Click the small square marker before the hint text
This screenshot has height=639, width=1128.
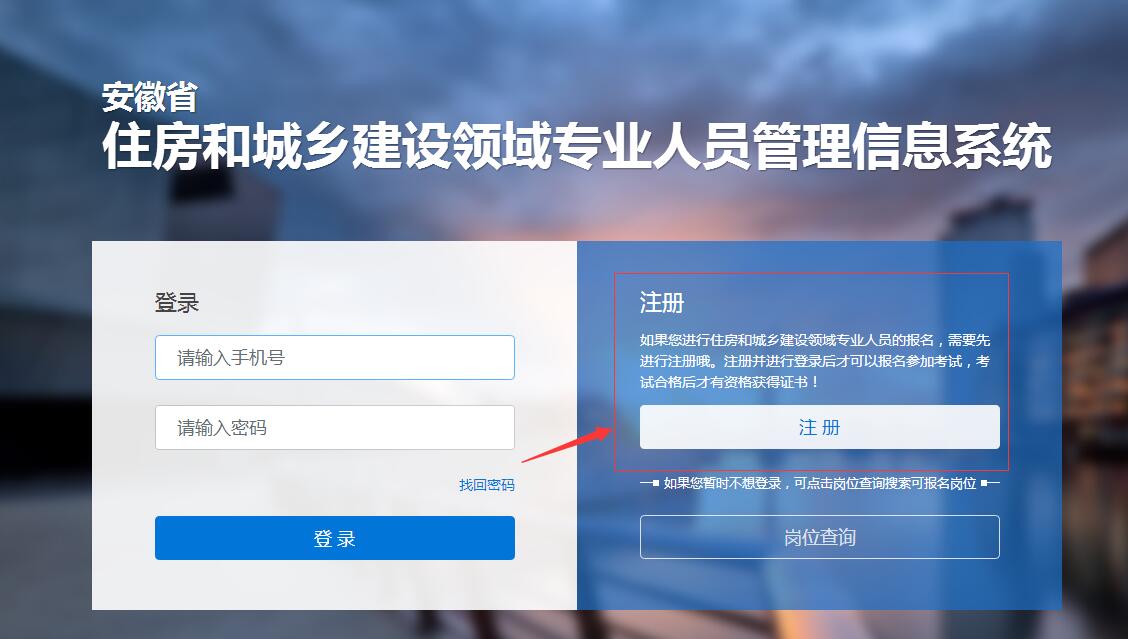pyautogui.click(x=655, y=483)
